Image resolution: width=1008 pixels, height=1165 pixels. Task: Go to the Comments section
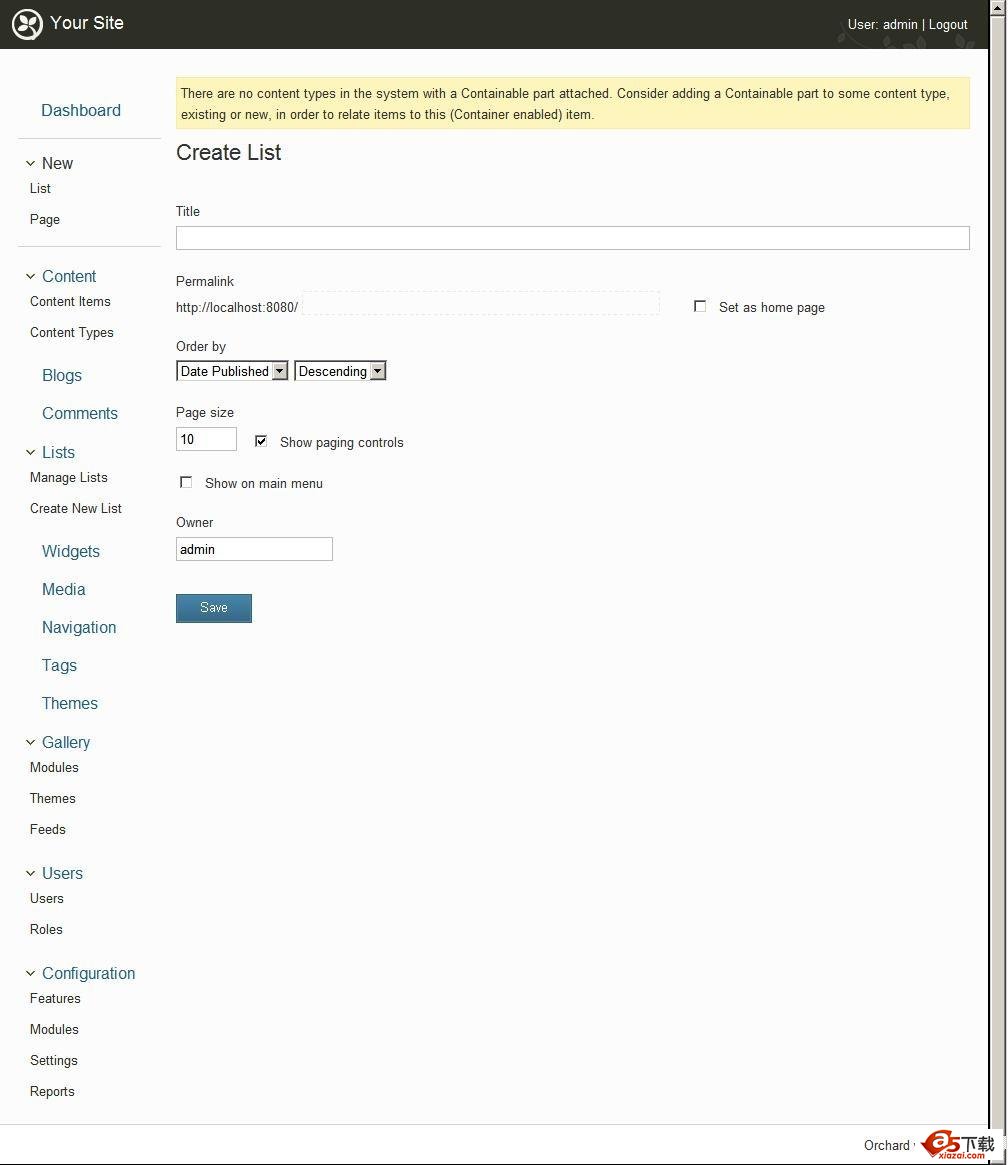coord(79,413)
